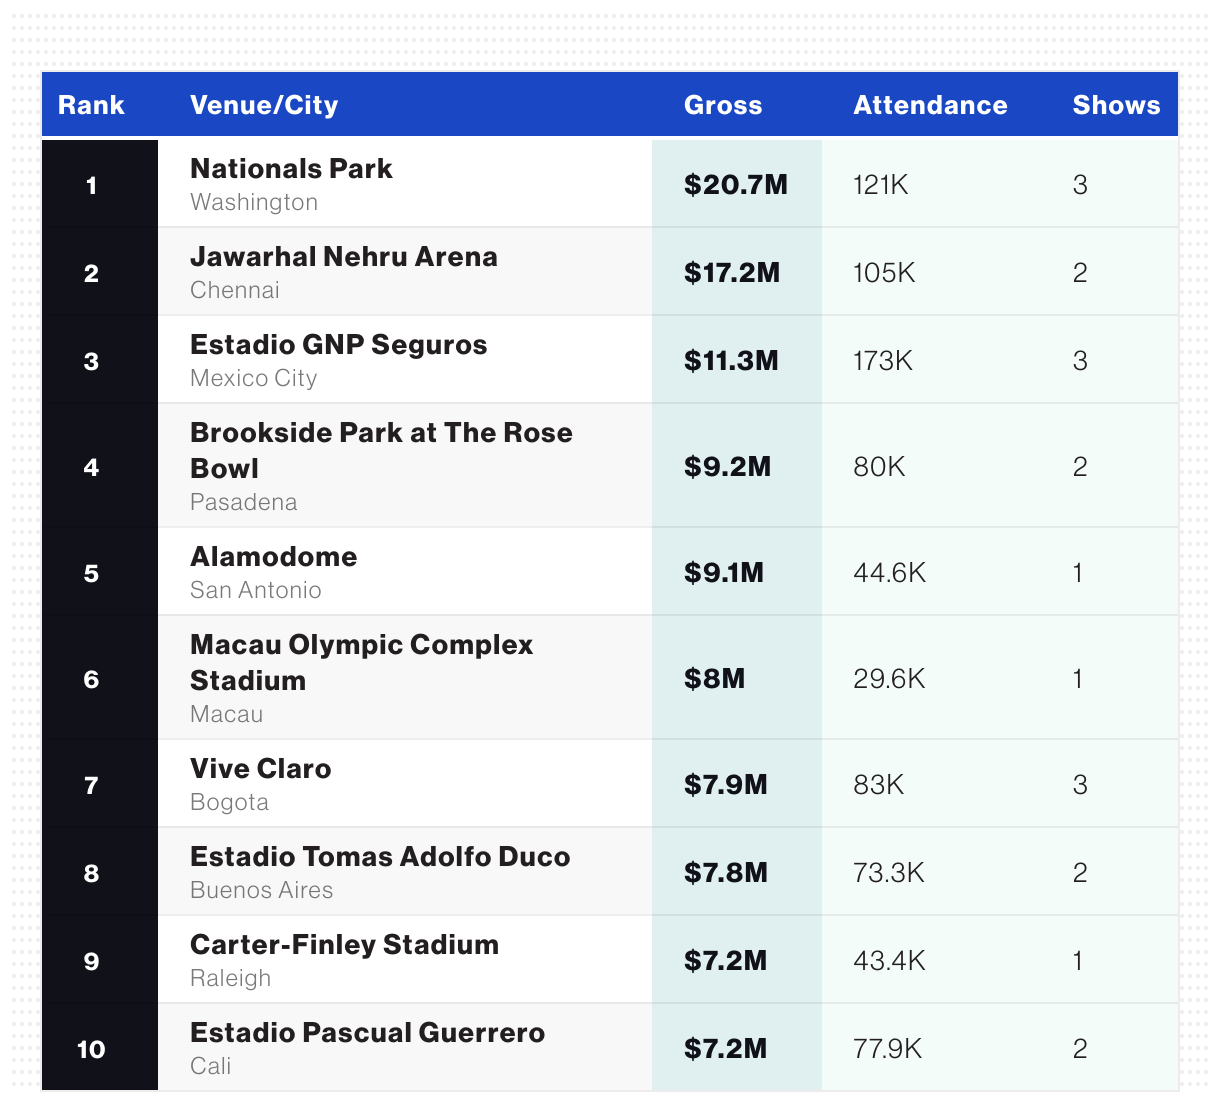Screen dimensions: 1220x1102
Task: Click Carter-Finley Stadium venue name
Action: (x=344, y=945)
